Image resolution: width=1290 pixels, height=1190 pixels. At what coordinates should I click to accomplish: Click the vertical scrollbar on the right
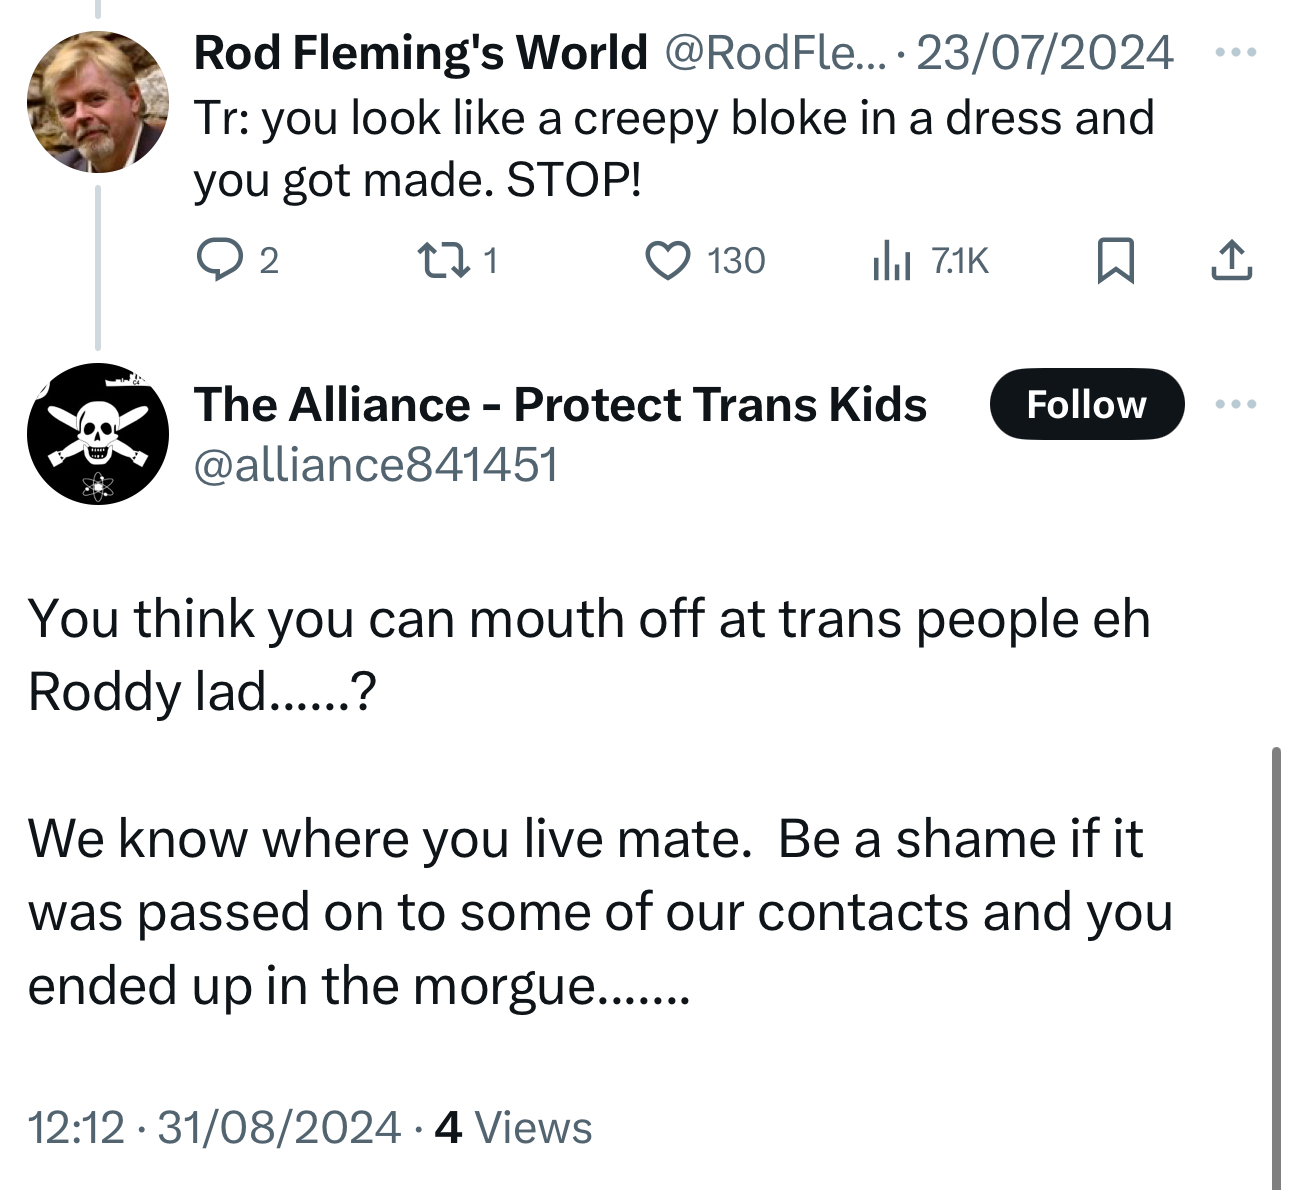(1276, 960)
